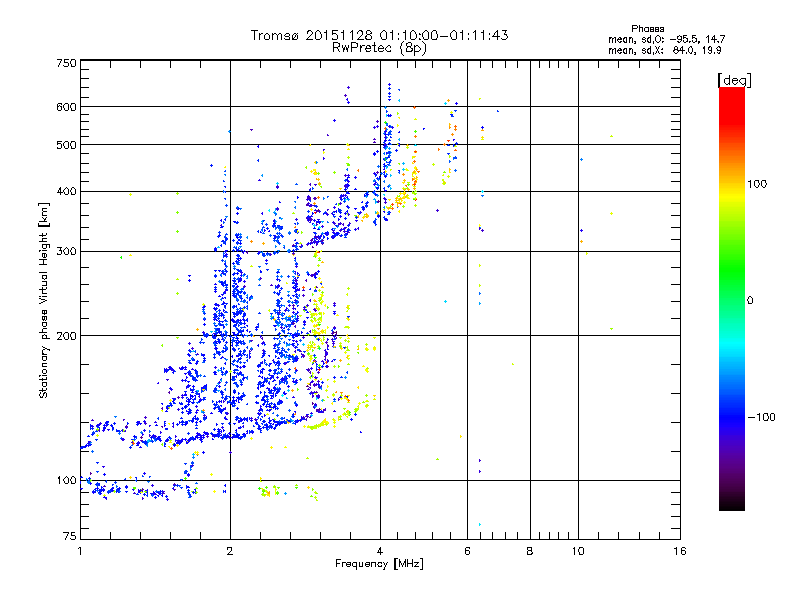800x600 pixels.
Task: Click the x-axis tick label '16'
Action: 680,551
